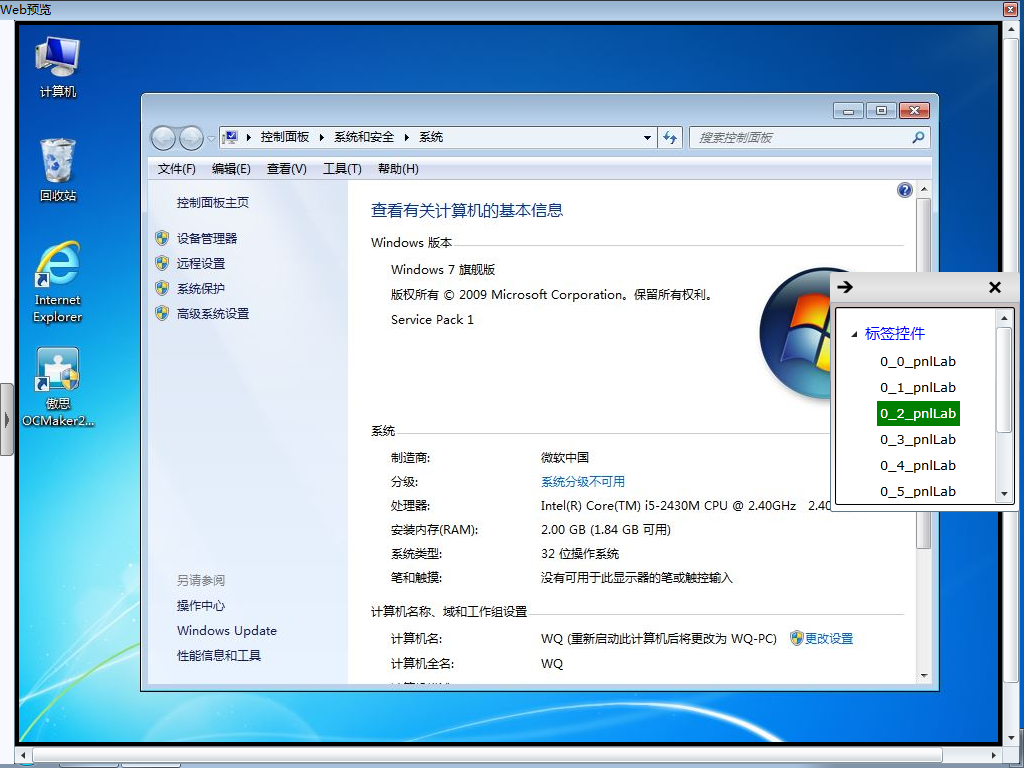Open the address bar history dropdown
1024x768 pixels.
coord(647,138)
